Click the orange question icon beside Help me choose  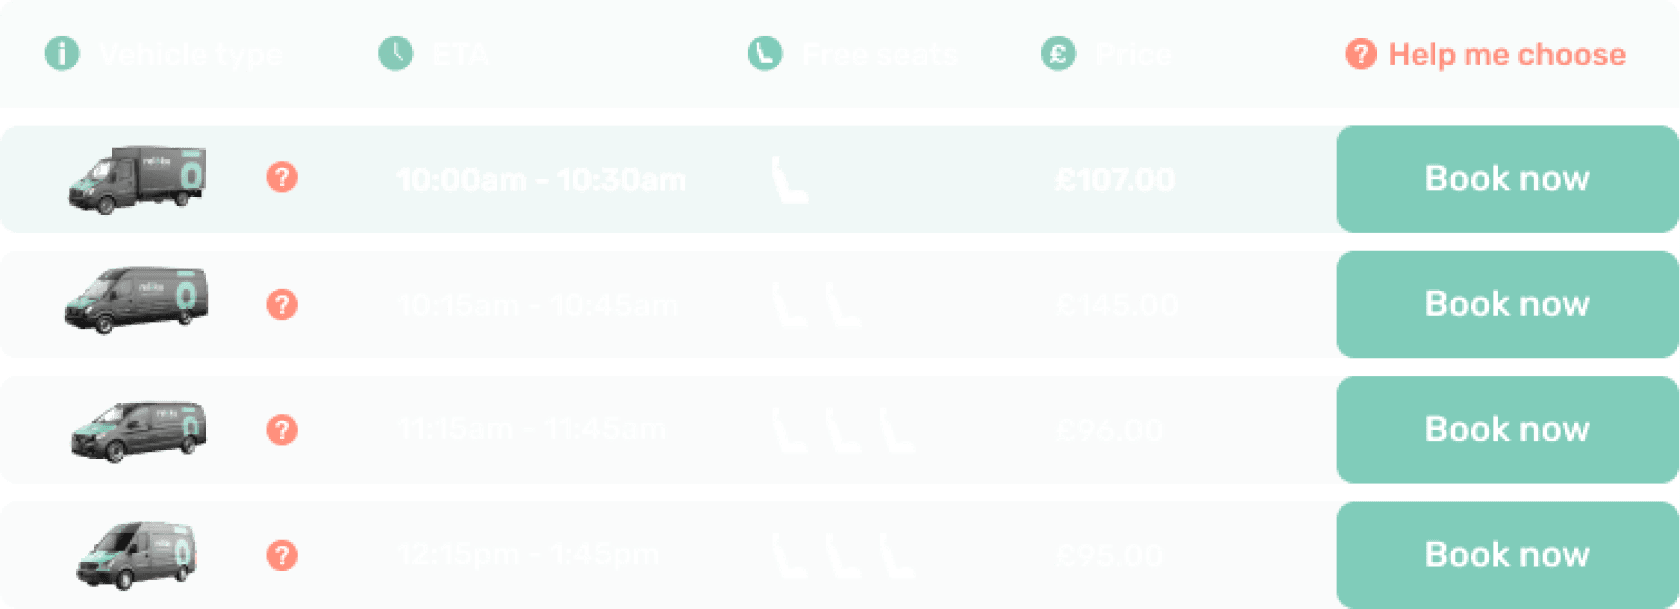pos(1358,55)
